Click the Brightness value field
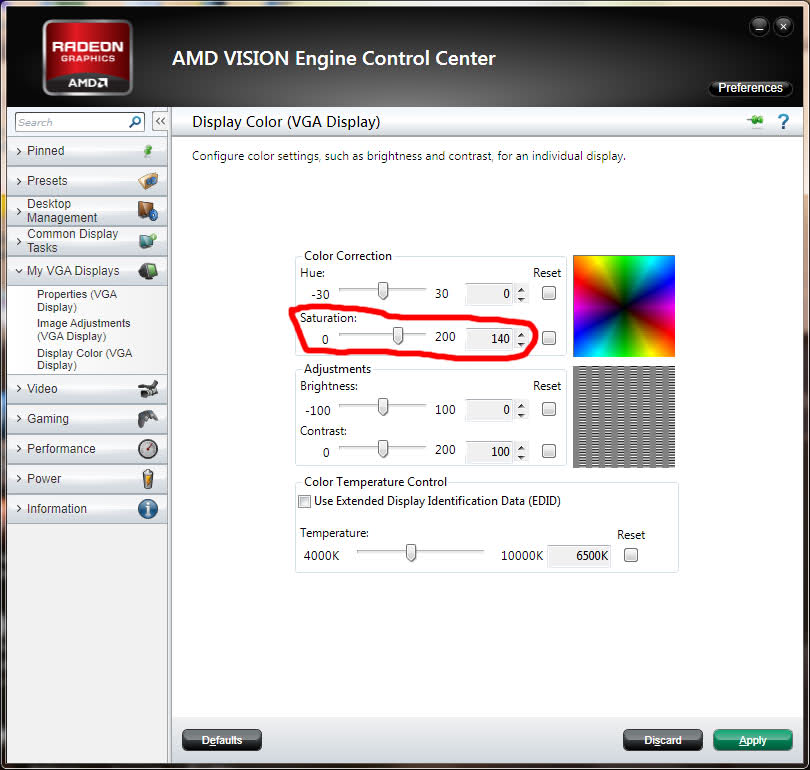 point(489,410)
